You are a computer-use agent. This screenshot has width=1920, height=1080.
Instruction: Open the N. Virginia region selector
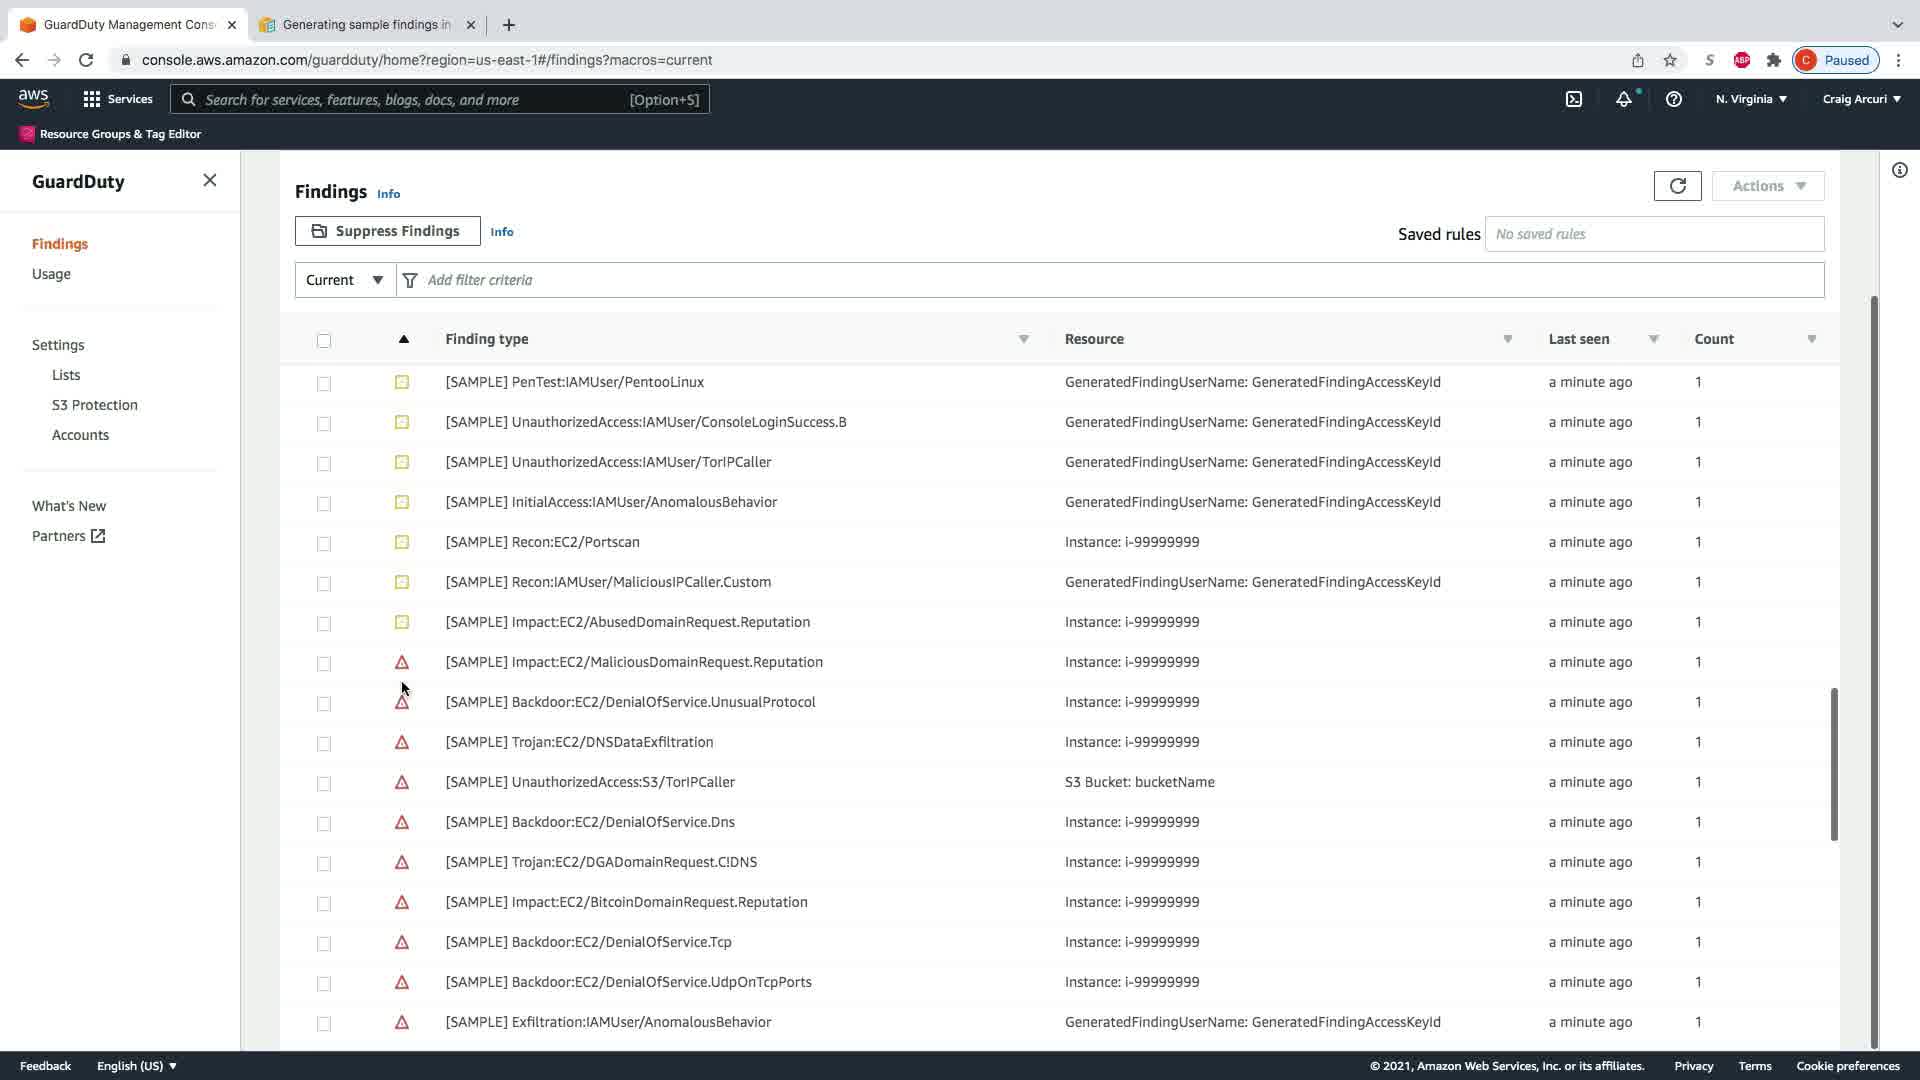(1750, 99)
